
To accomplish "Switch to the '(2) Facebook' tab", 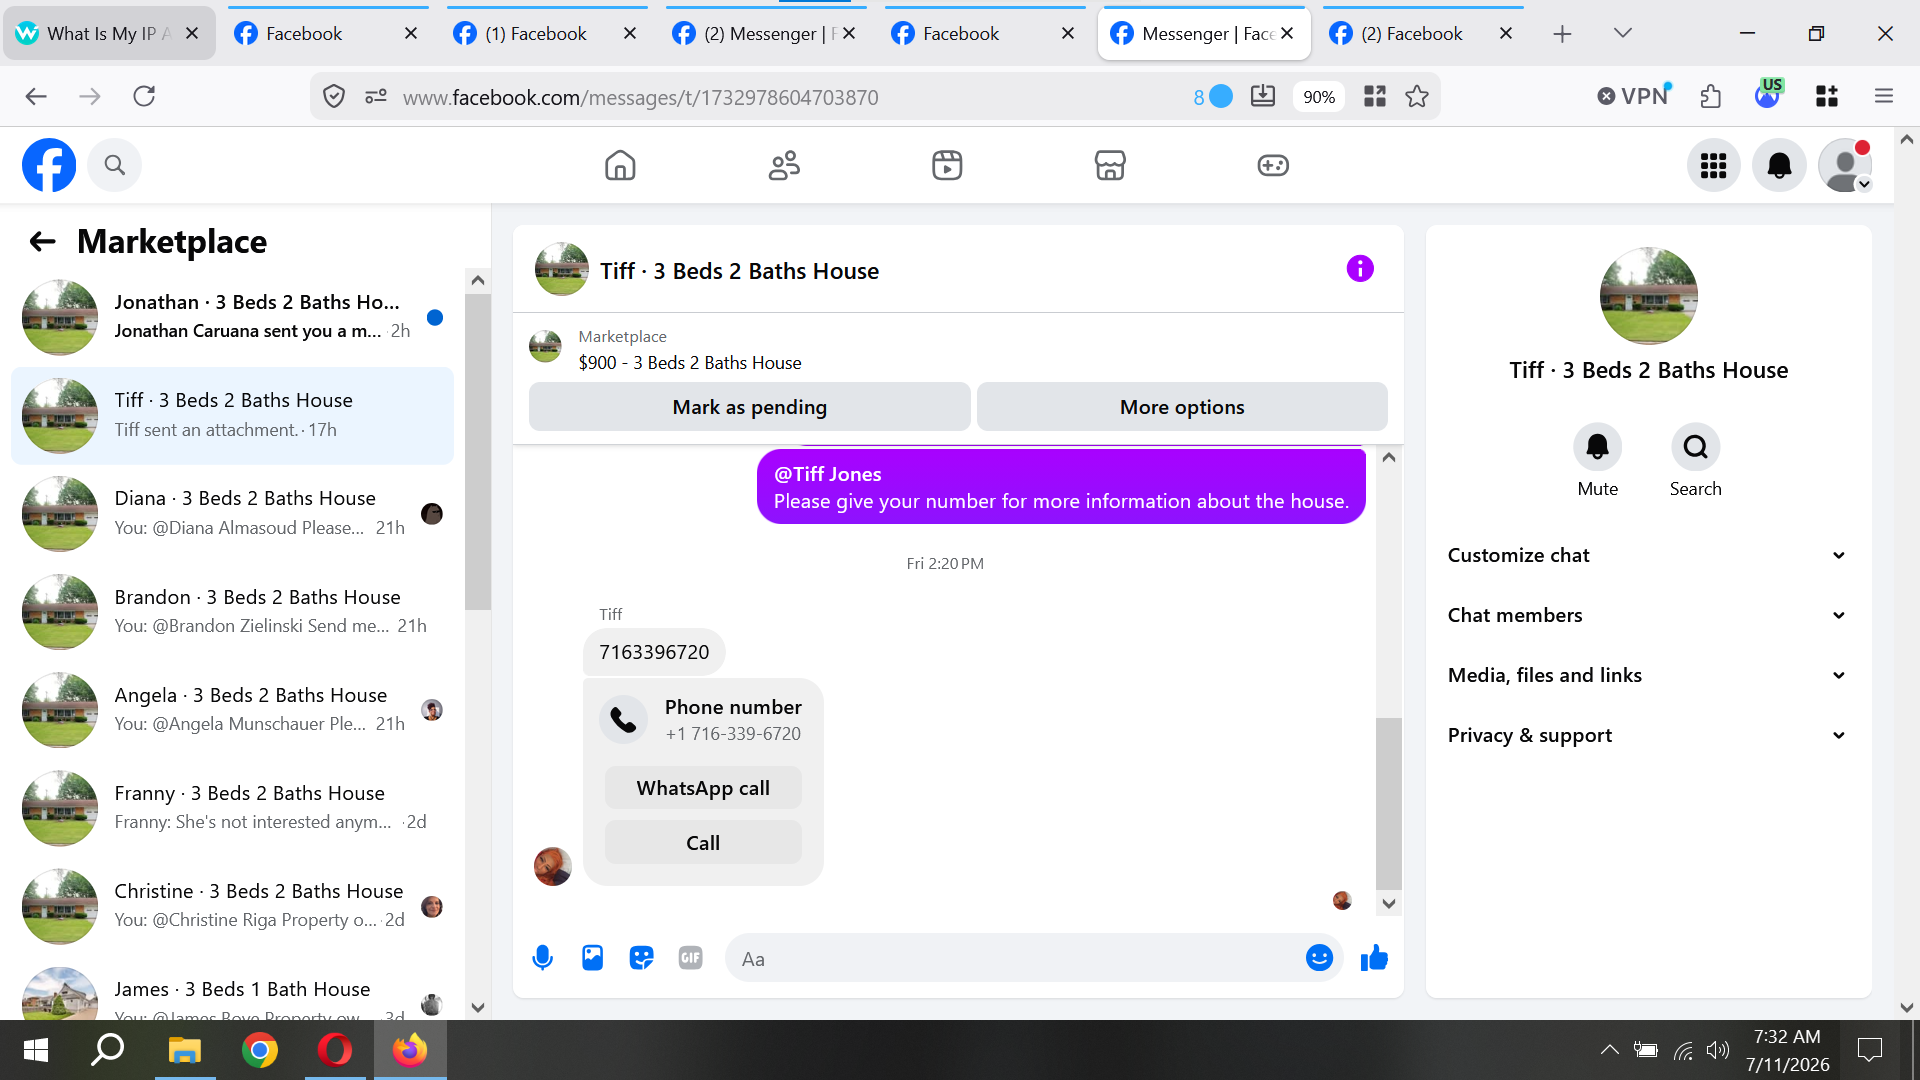I will (x=1423, y=33).
